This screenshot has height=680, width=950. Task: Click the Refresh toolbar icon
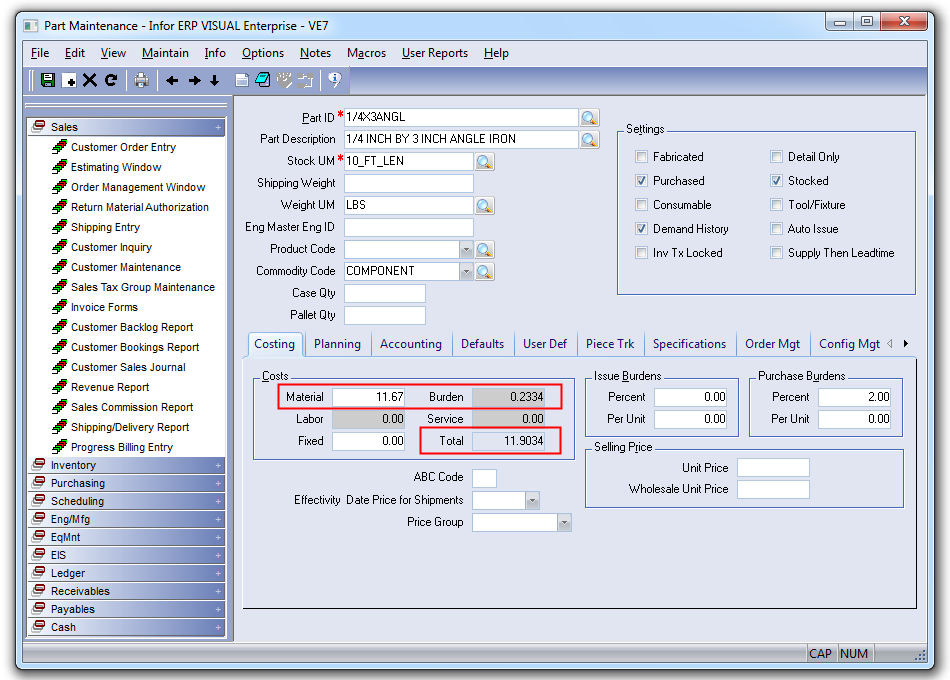pos(110,80)
